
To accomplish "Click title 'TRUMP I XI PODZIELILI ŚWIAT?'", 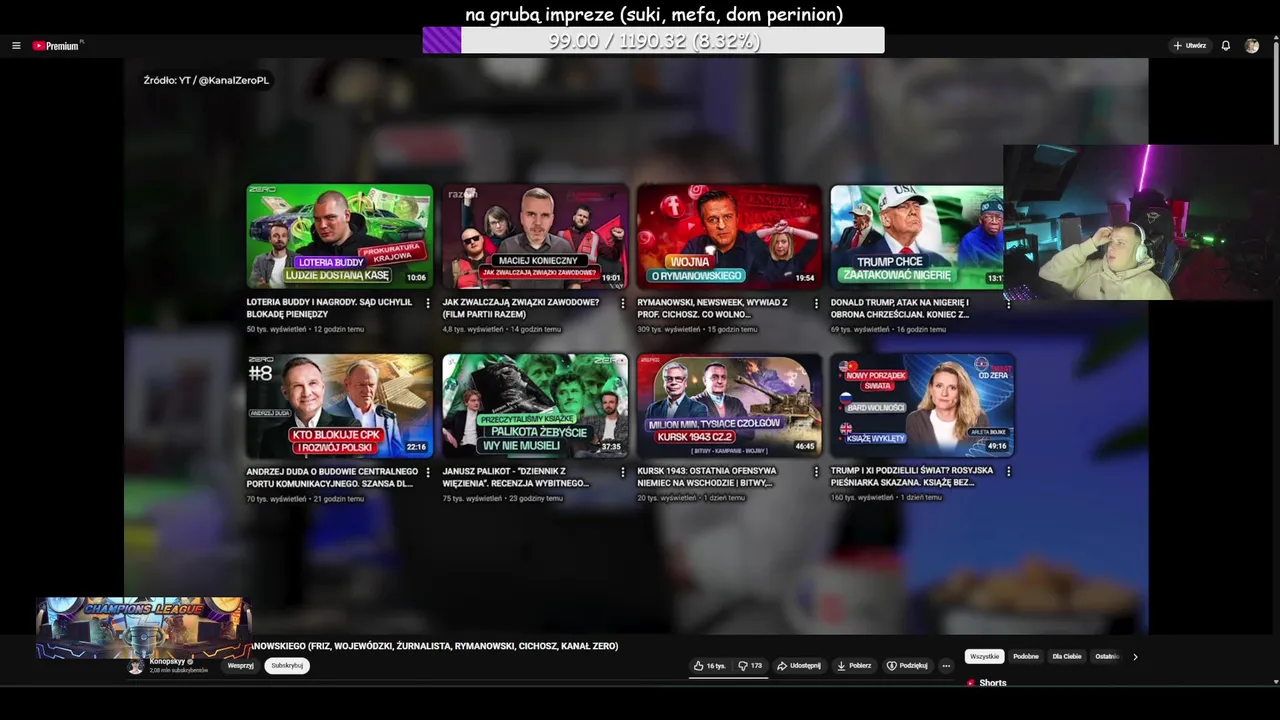I will (912, 470).
